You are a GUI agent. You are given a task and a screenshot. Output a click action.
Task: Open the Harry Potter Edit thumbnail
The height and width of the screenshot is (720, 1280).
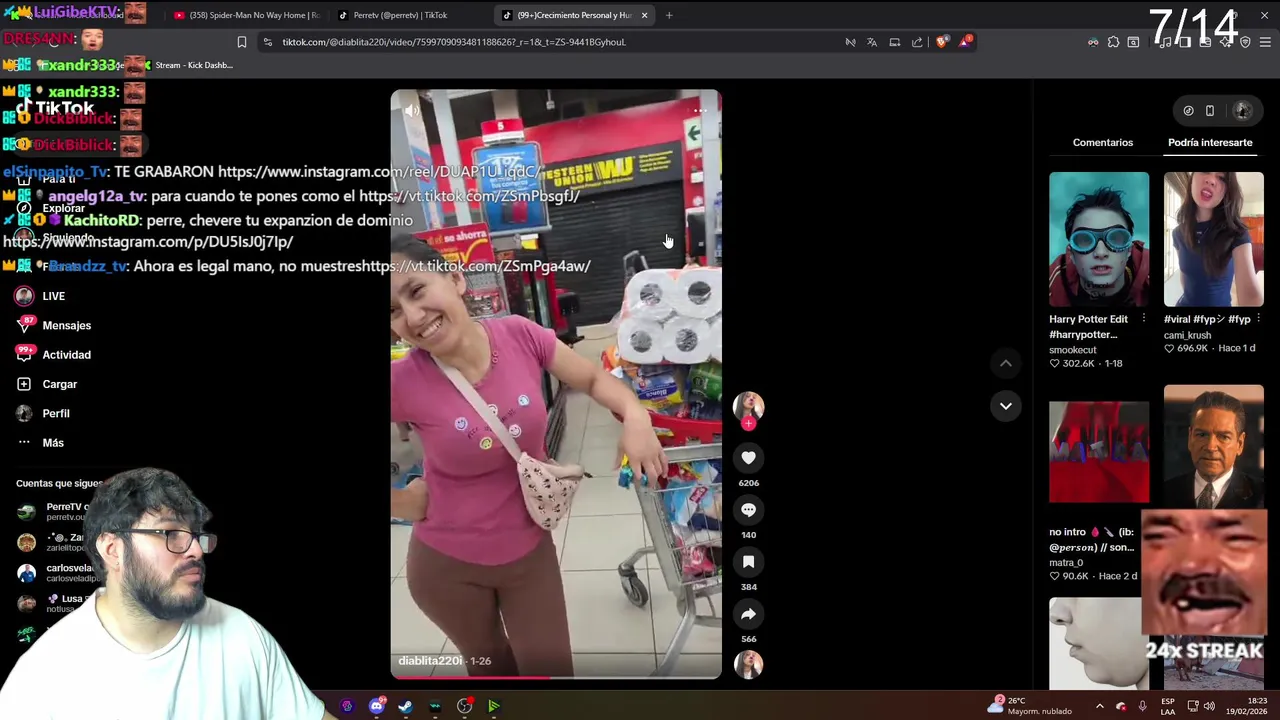(x=1099, y=239)
